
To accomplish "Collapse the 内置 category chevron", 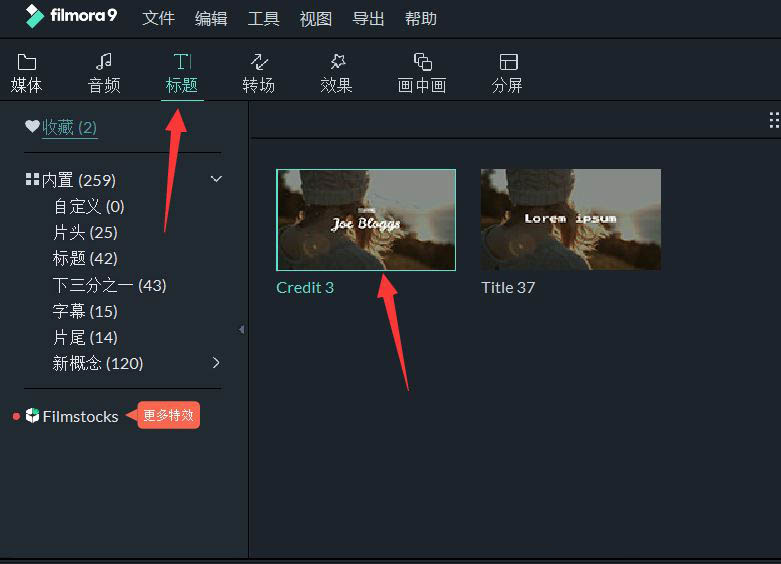I will (216, 179).
